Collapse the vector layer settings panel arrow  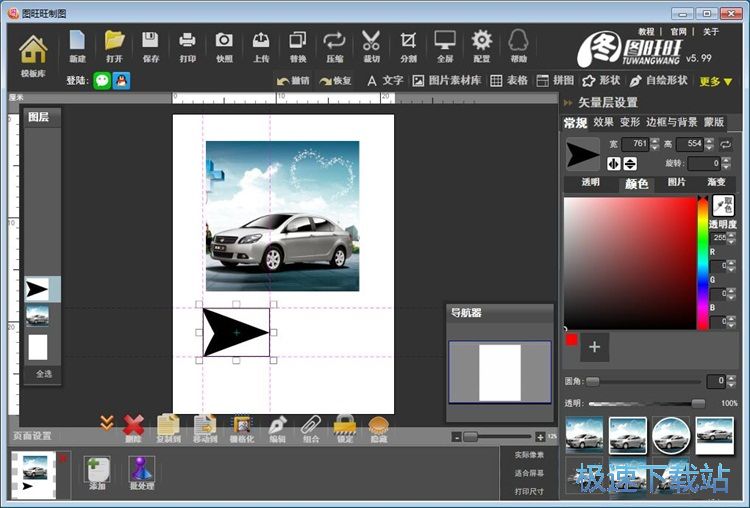(x=568, y=102)
